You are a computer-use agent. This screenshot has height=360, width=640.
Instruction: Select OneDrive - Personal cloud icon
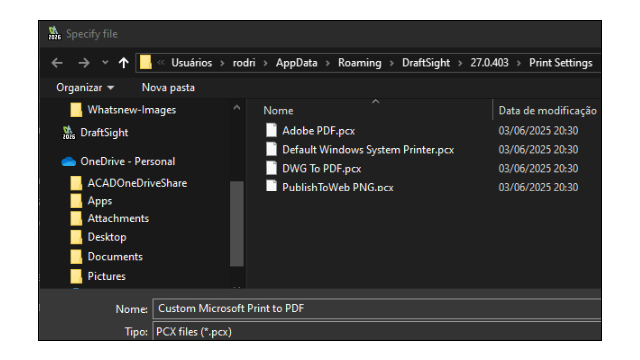[x=69, y=162]
